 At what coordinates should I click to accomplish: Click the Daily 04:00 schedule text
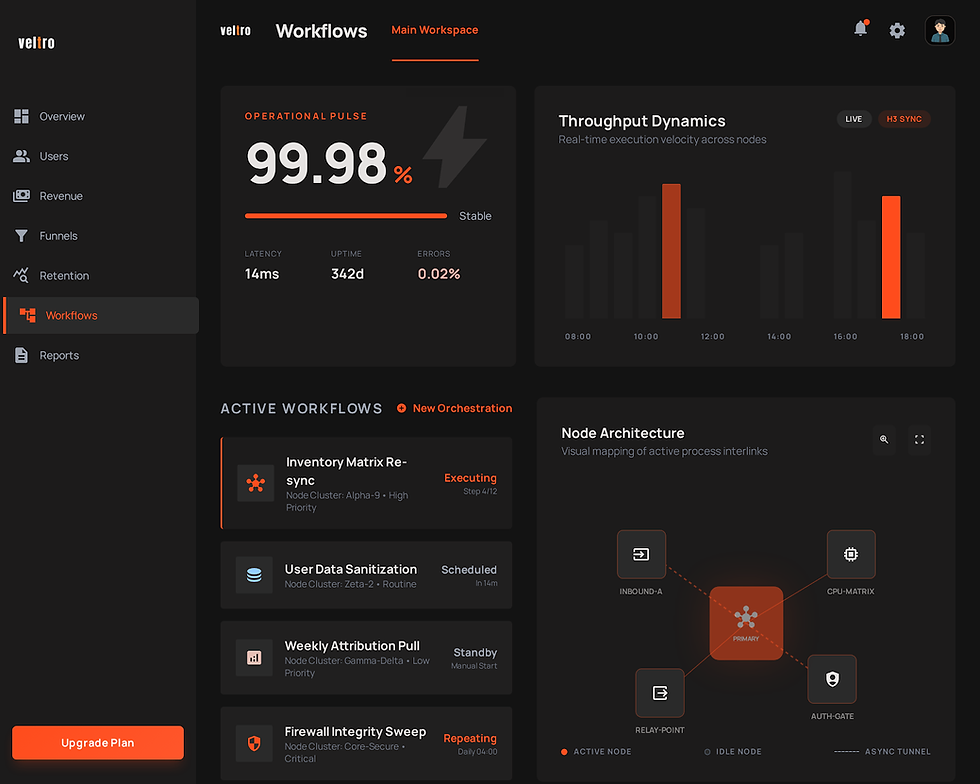[478, 751]
